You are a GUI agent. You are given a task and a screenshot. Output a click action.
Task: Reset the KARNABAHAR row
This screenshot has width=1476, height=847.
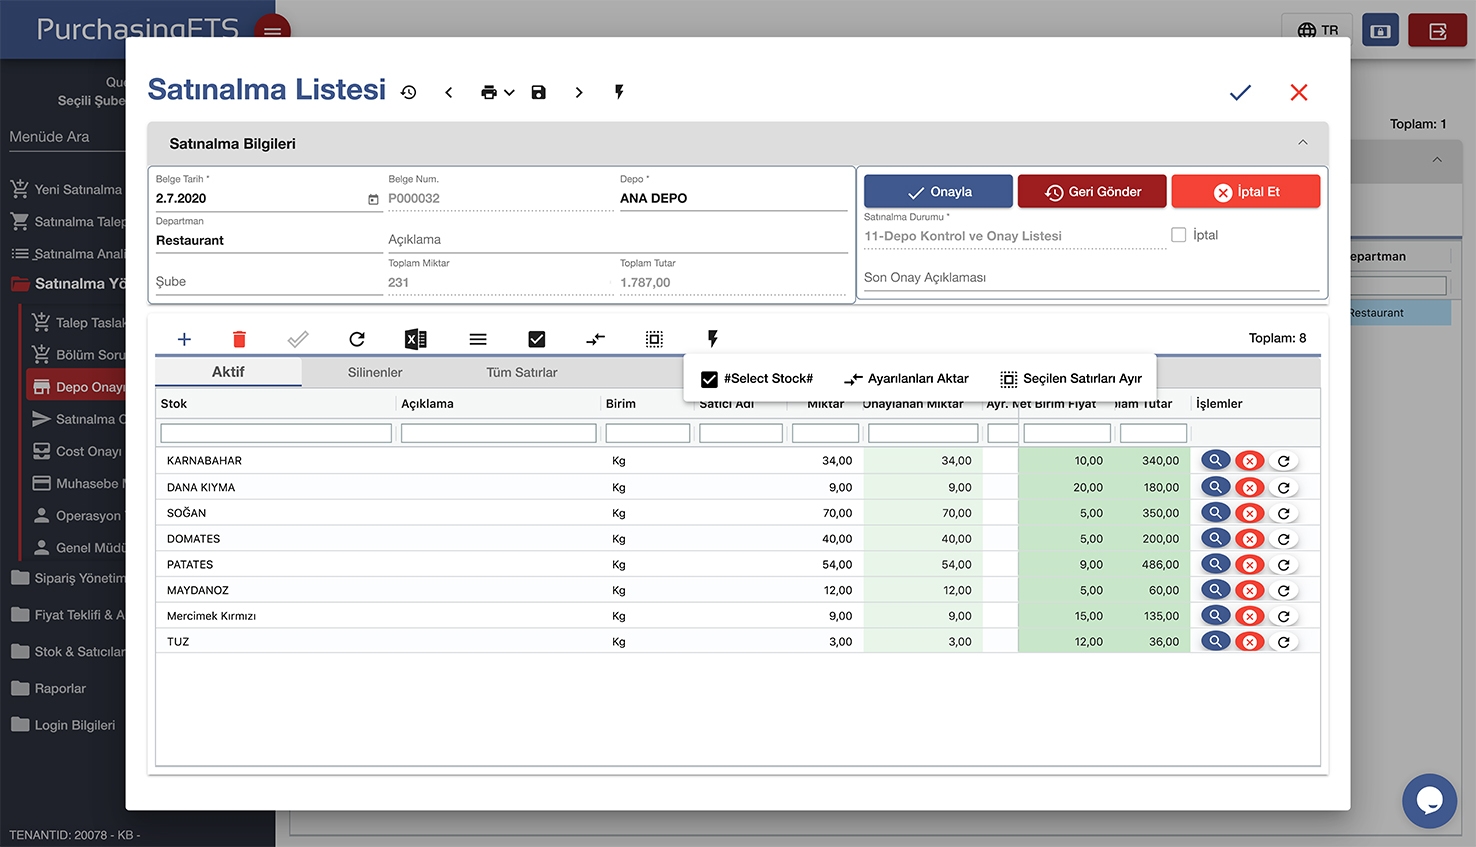pos(1284,461)
